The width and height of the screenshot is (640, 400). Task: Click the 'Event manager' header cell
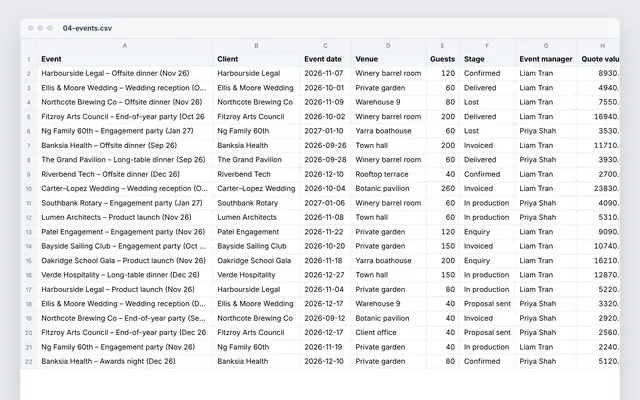(546, 59)
